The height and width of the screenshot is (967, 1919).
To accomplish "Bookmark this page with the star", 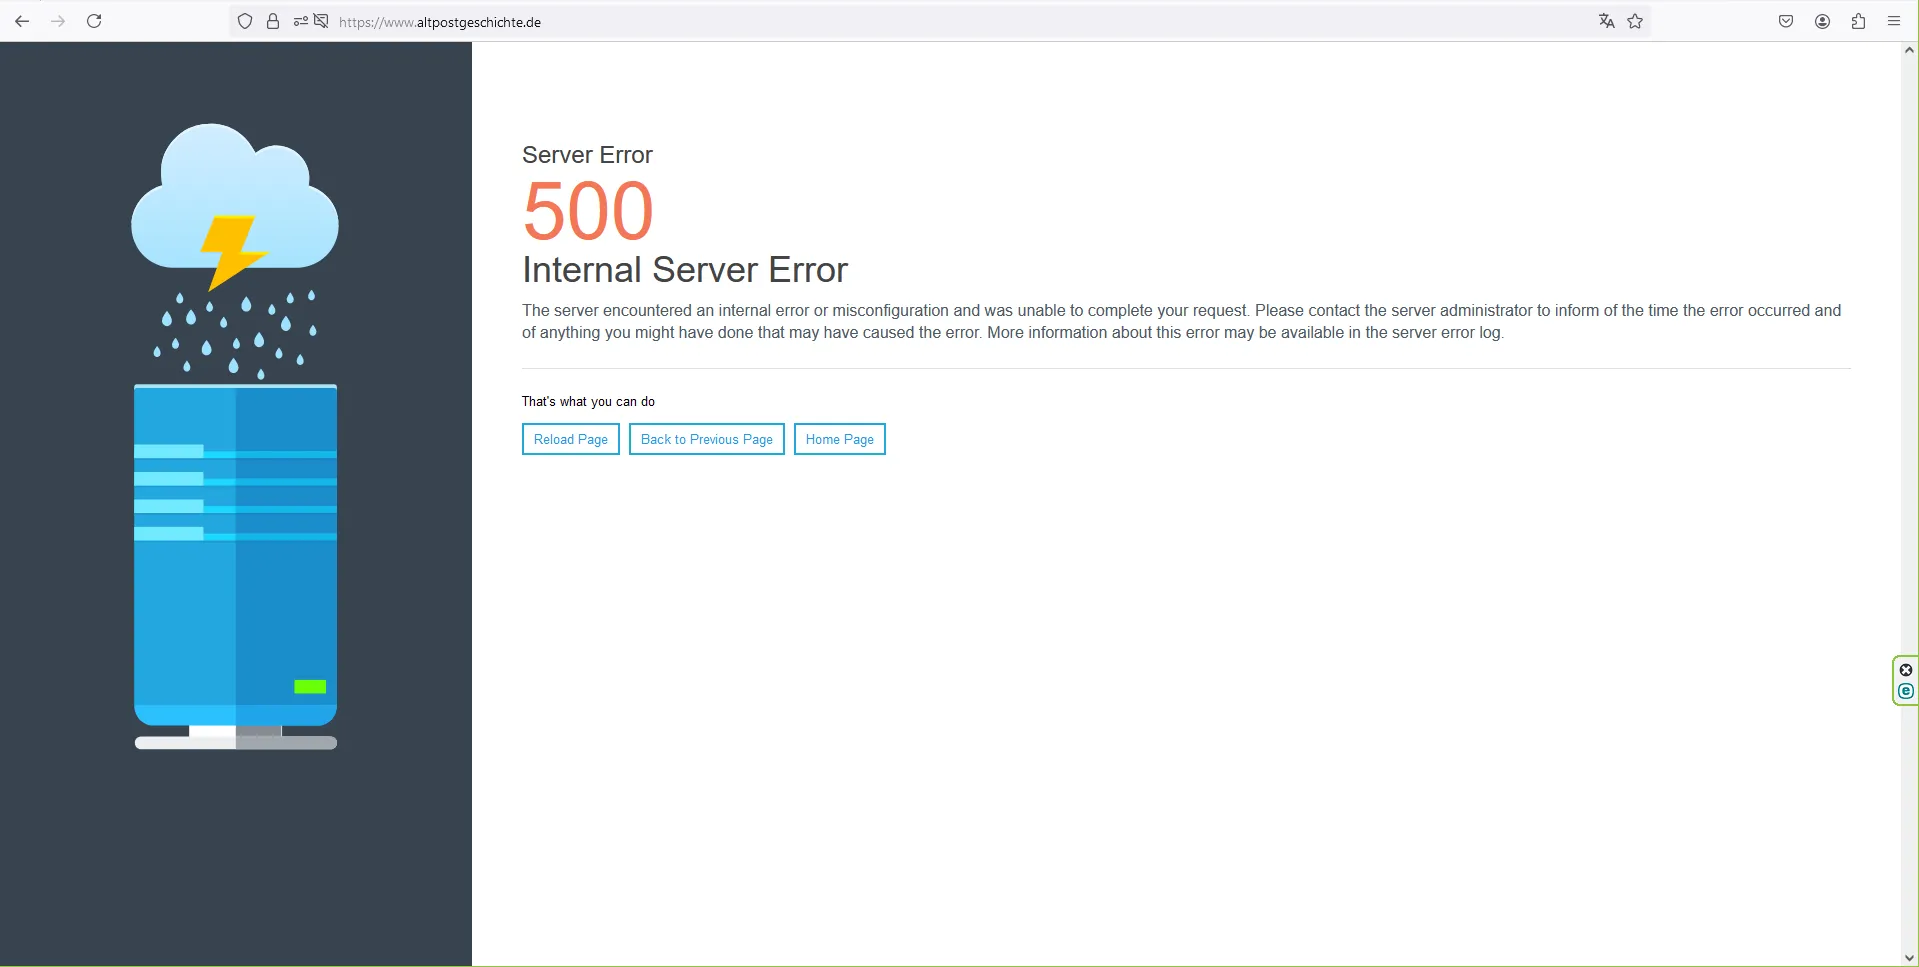I will (x=1635, y=21).
